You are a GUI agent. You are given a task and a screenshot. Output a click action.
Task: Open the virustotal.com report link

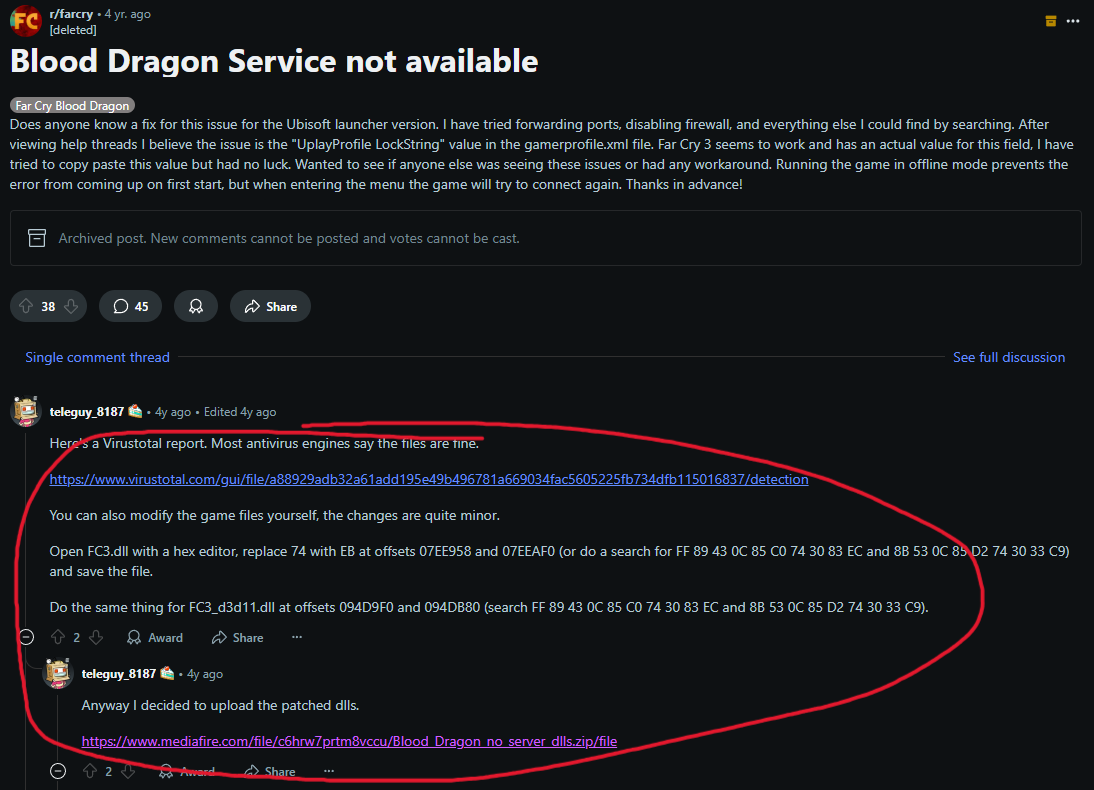pos(428,479)
